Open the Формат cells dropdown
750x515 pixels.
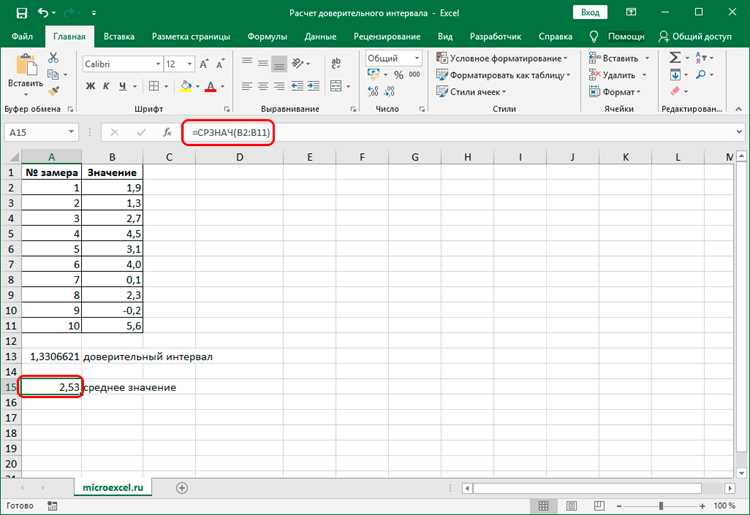615,91
